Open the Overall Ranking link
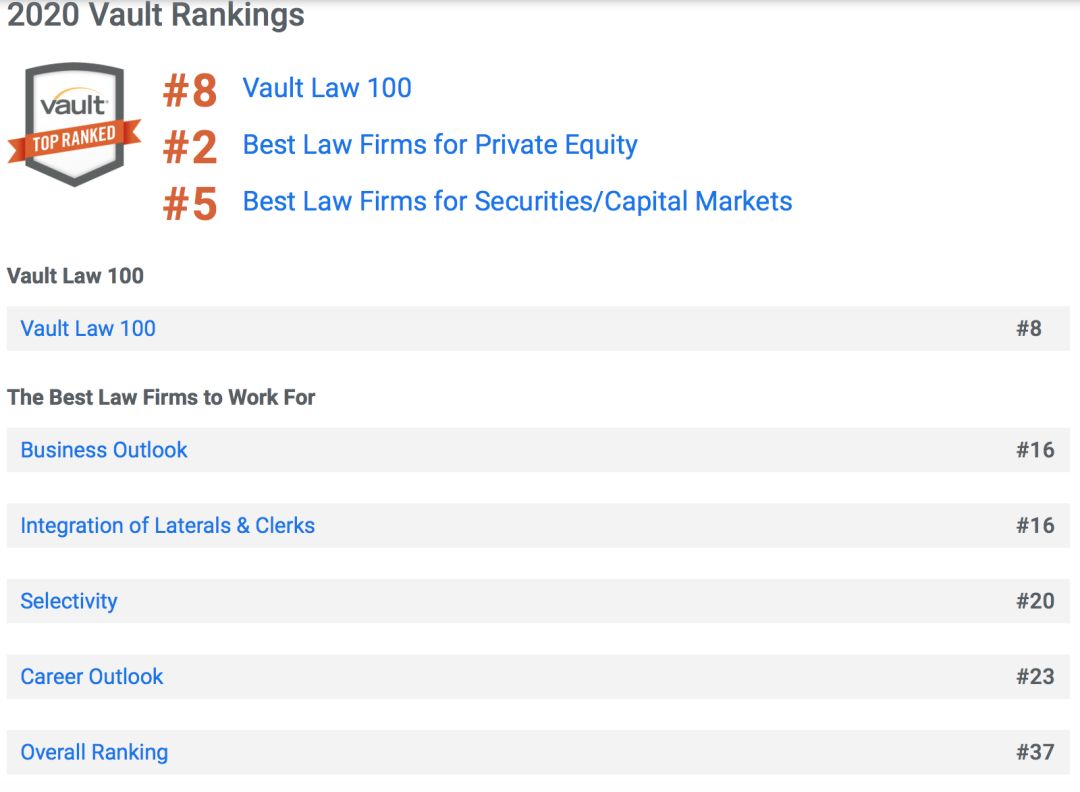This screenshot has height=792, width=1080. click(94, 752)
